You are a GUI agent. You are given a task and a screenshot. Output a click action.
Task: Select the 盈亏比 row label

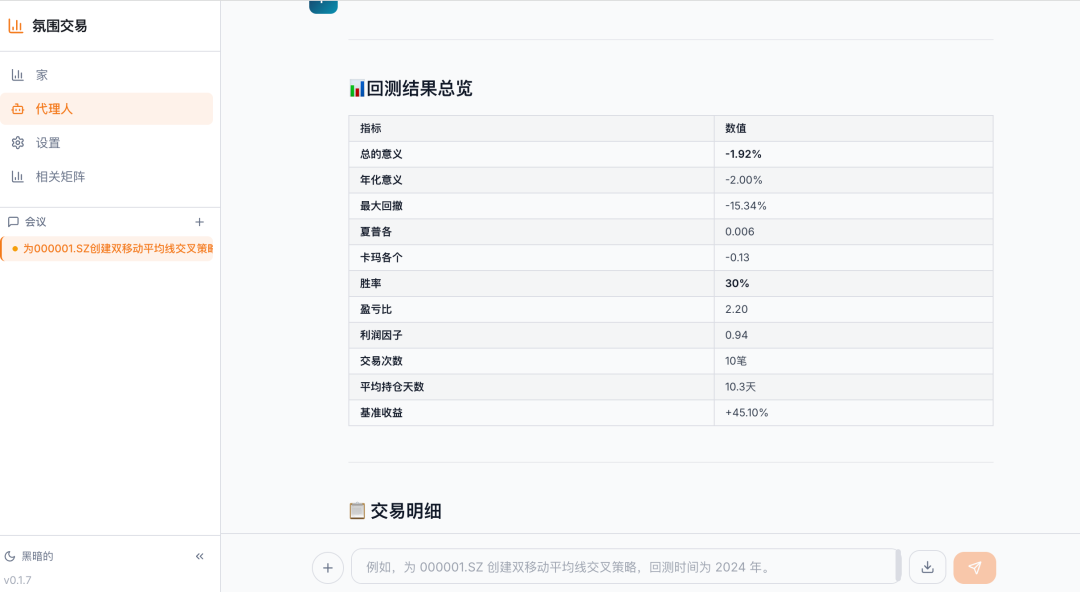375,309
